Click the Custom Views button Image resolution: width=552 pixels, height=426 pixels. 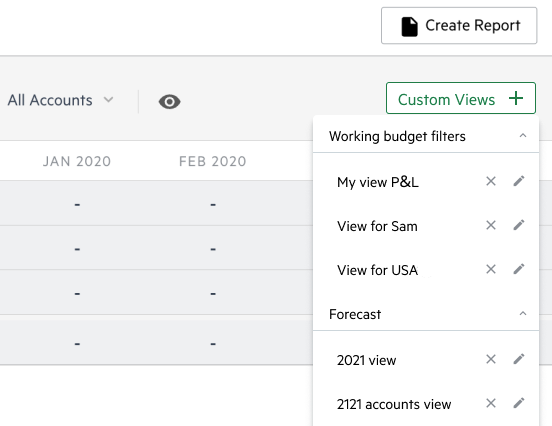tap(461, 98)
